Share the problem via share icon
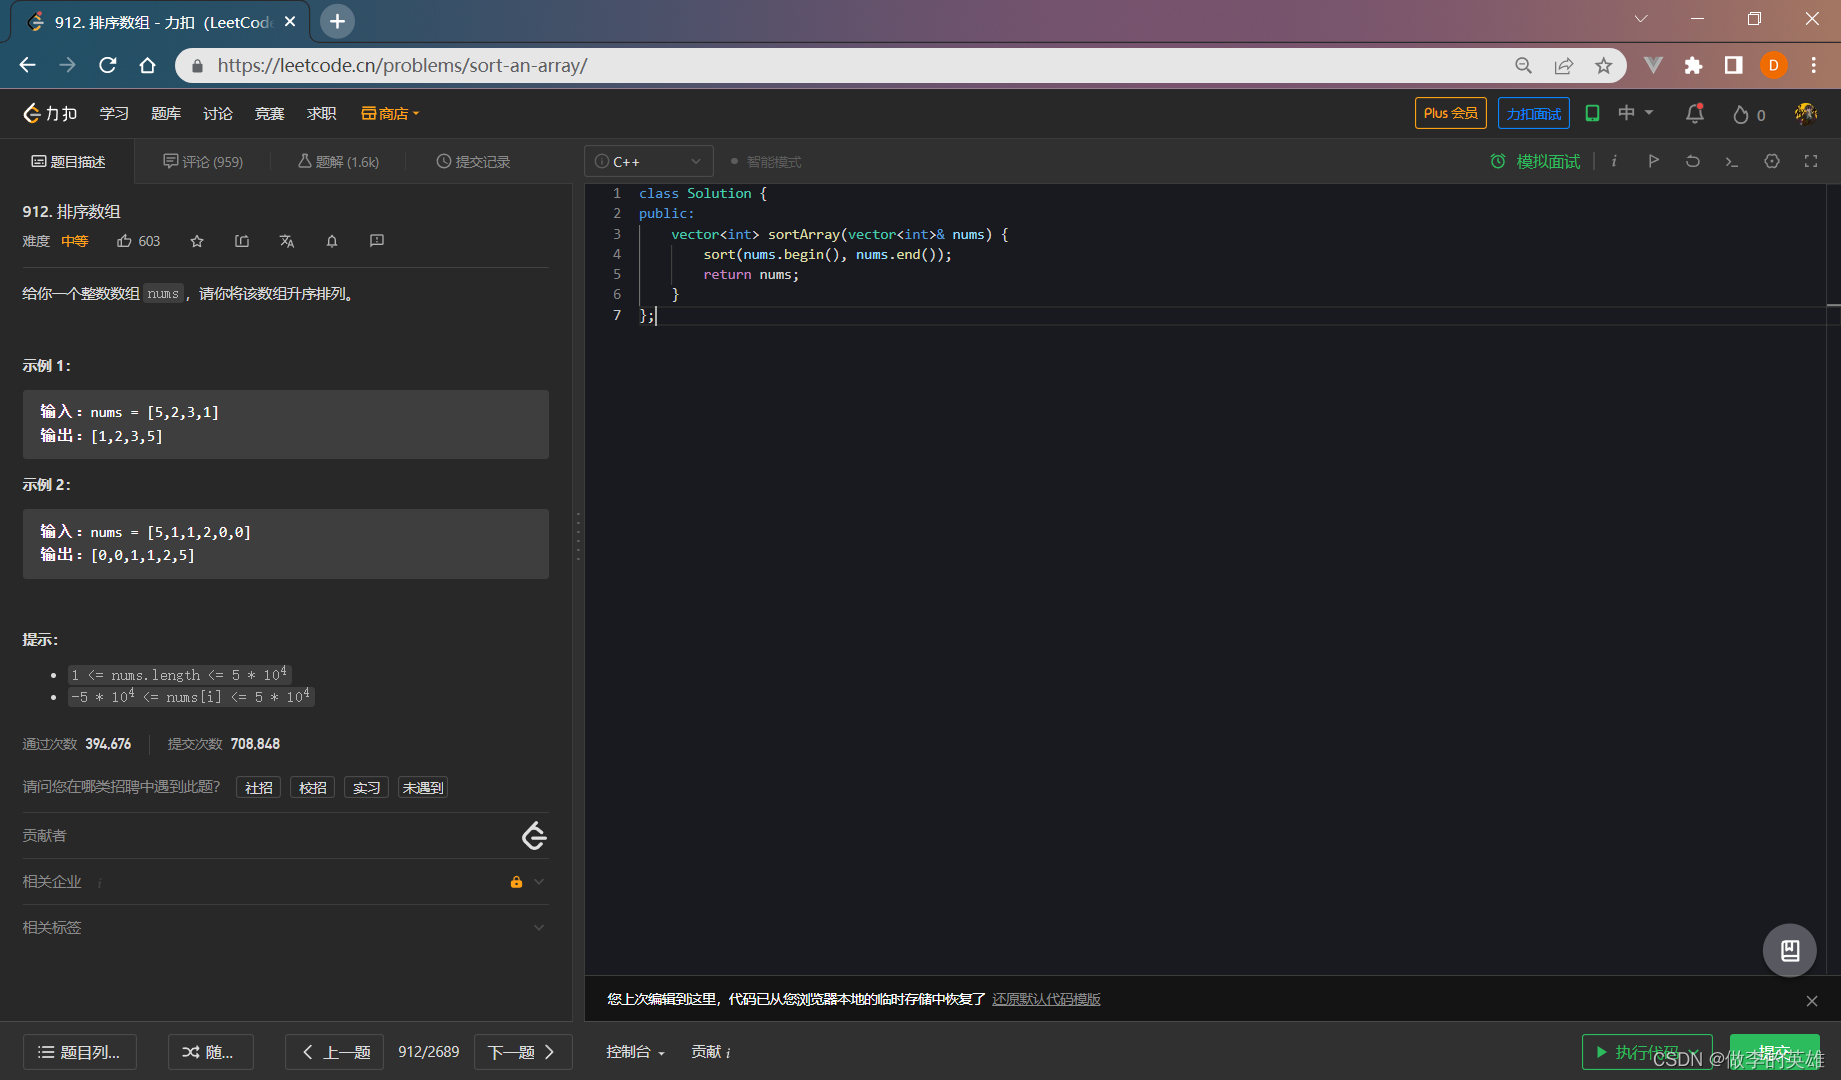Image resolution: width=1841 pixels, height=1080 pixels. click(242, 241)
